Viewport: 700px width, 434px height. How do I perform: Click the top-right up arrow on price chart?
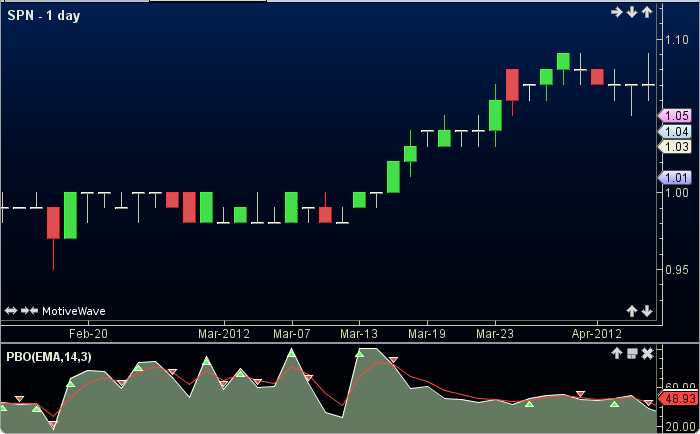(x=647, y=12)
